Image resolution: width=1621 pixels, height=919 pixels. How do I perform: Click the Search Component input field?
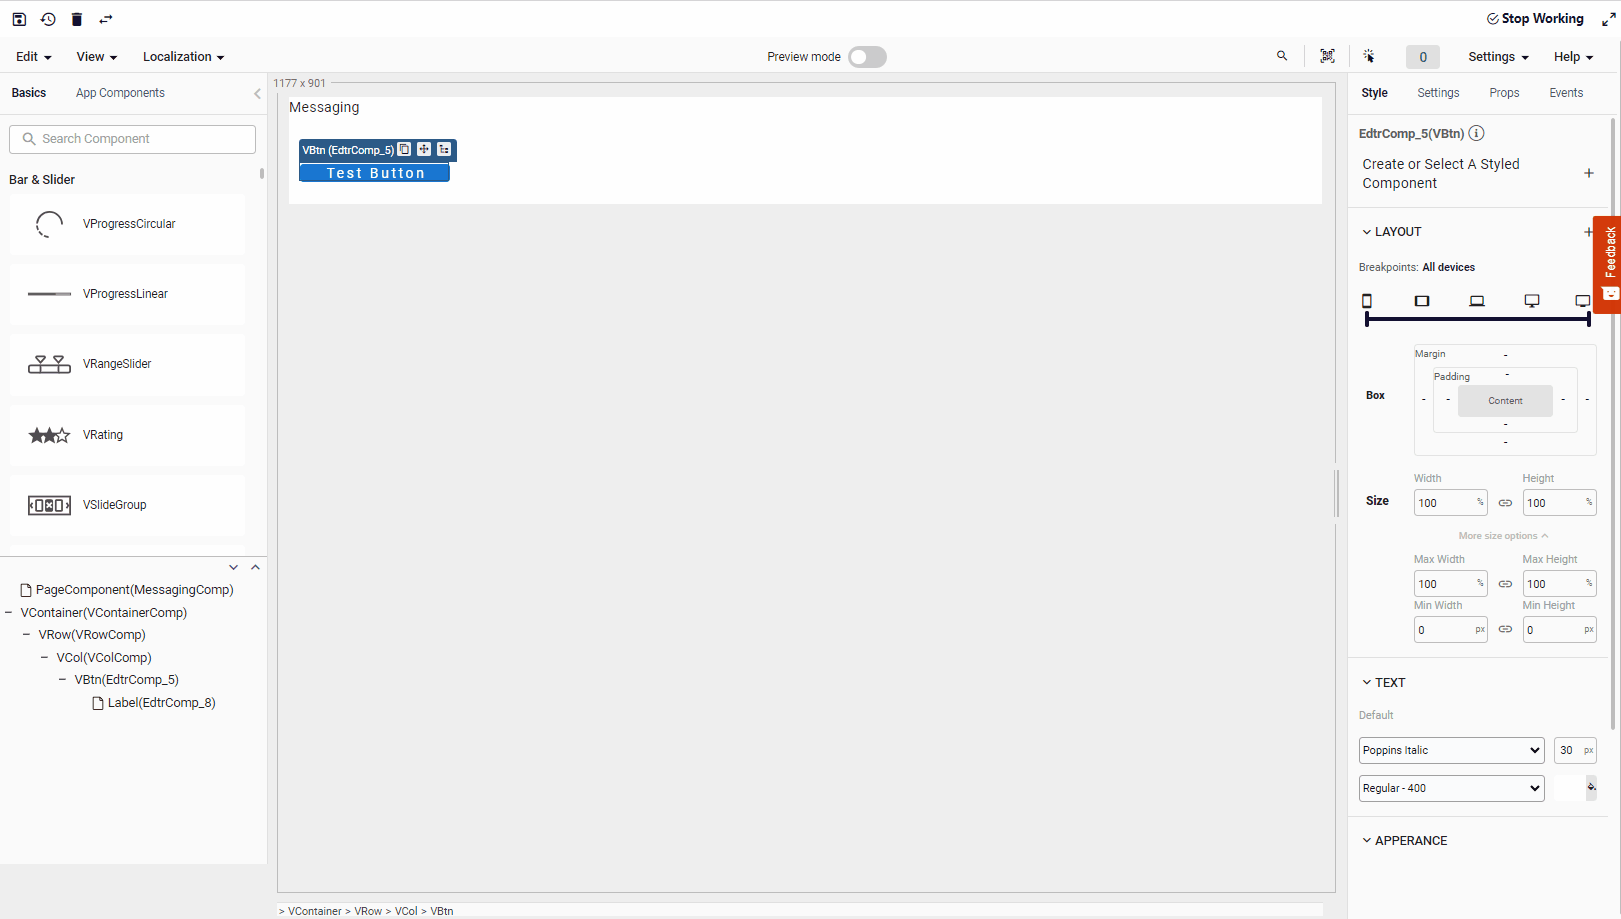133,139
